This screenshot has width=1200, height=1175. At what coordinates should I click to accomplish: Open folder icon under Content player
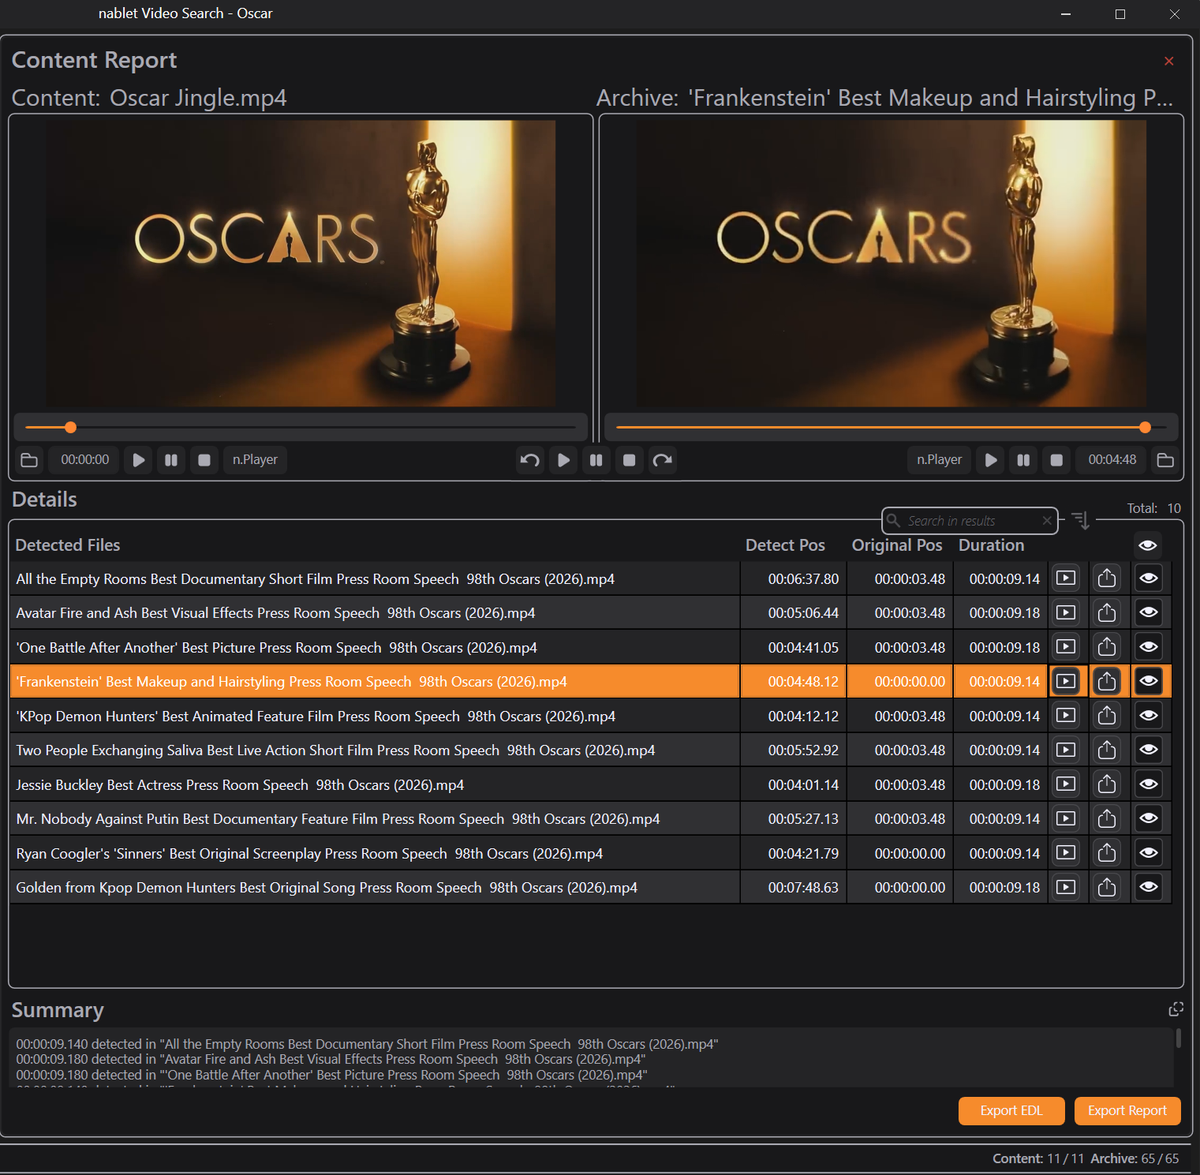pyautogui.click(x=29, y=460)
